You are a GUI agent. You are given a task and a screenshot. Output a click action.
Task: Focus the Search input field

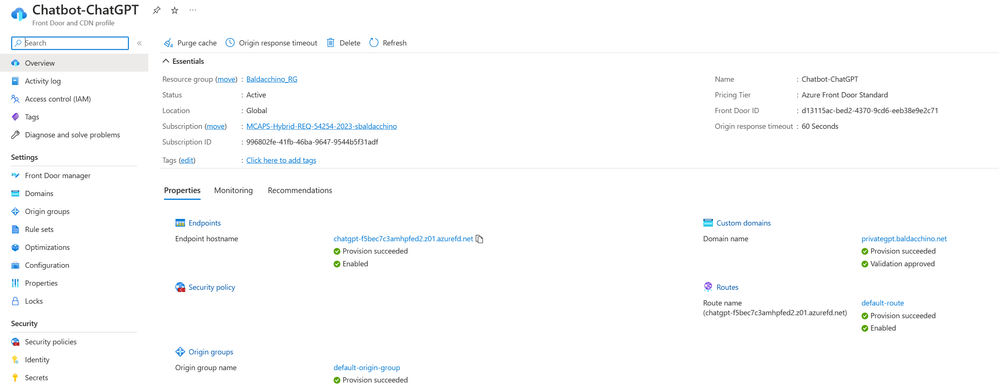point(70,43)
